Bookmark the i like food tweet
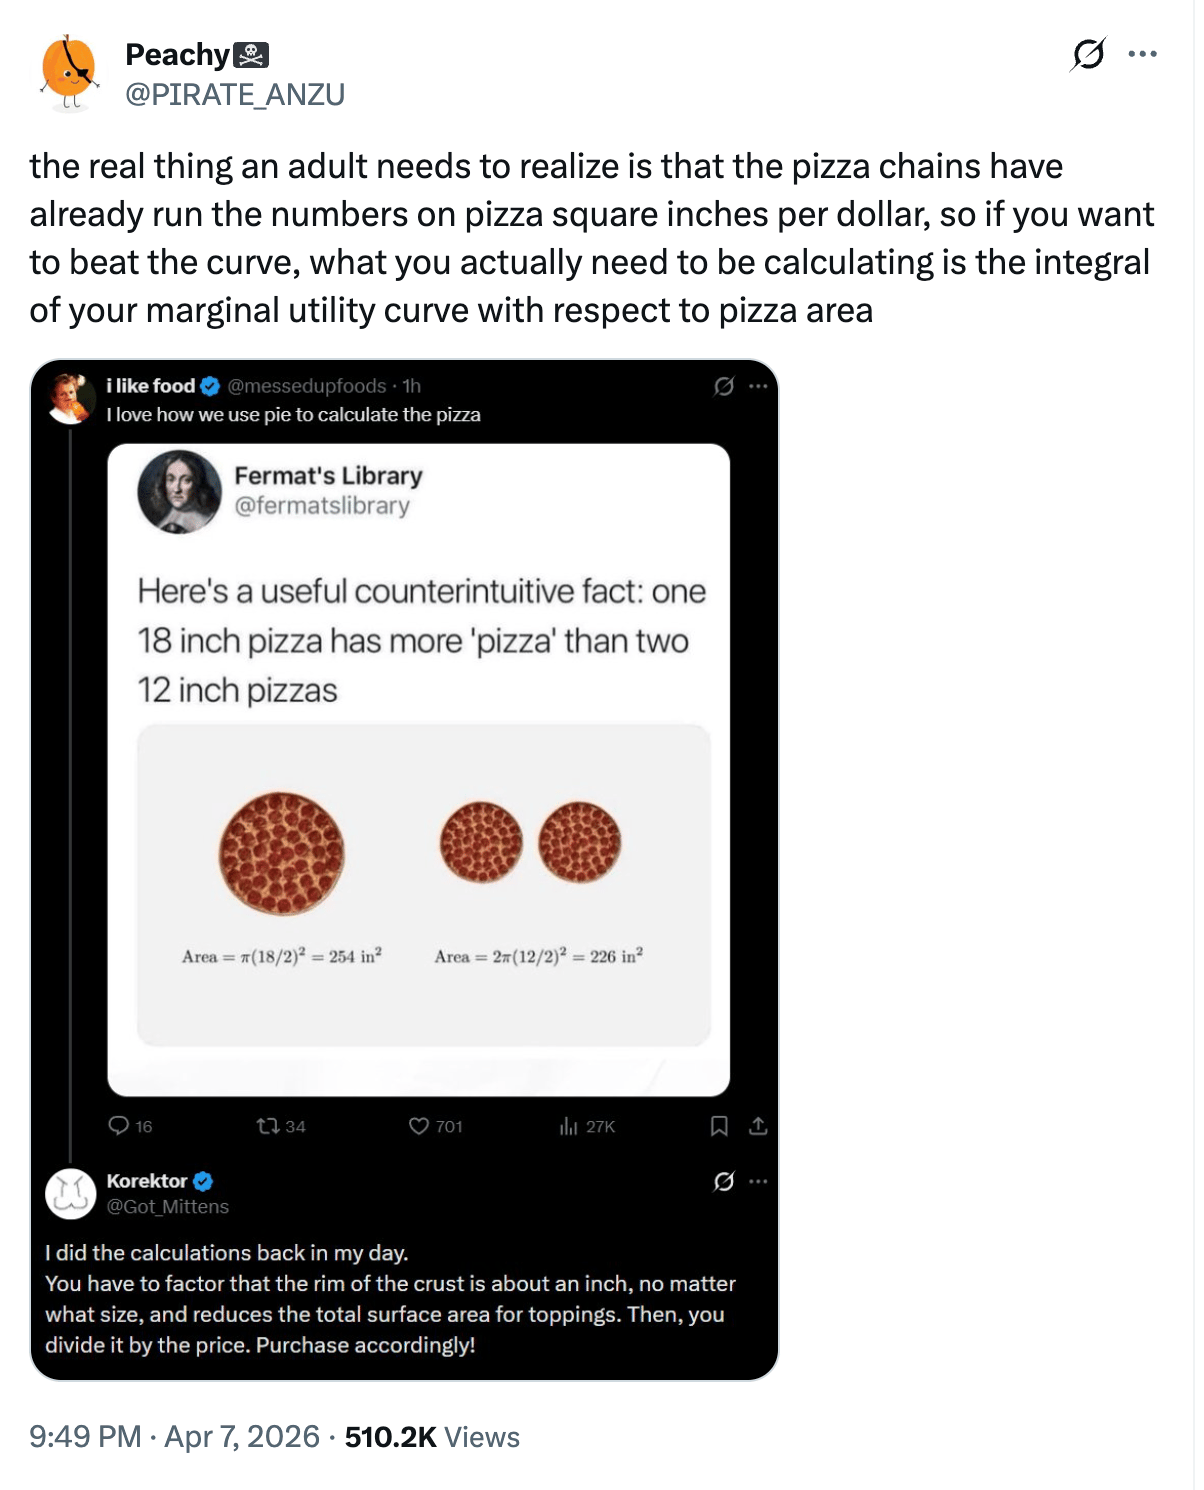Image resolution: width=1204 pixels, height=1490 pixels. [x=719, y=1126]
